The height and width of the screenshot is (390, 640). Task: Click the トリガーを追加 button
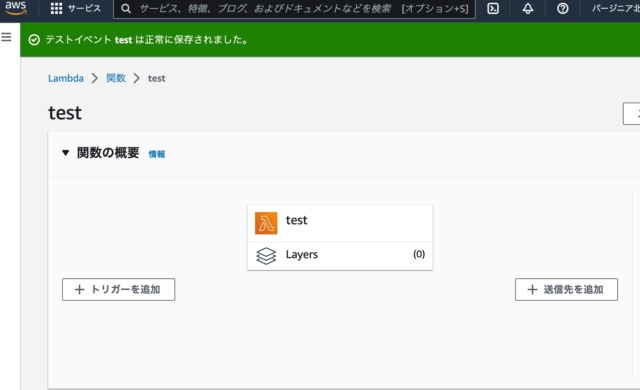pos(118,290)
